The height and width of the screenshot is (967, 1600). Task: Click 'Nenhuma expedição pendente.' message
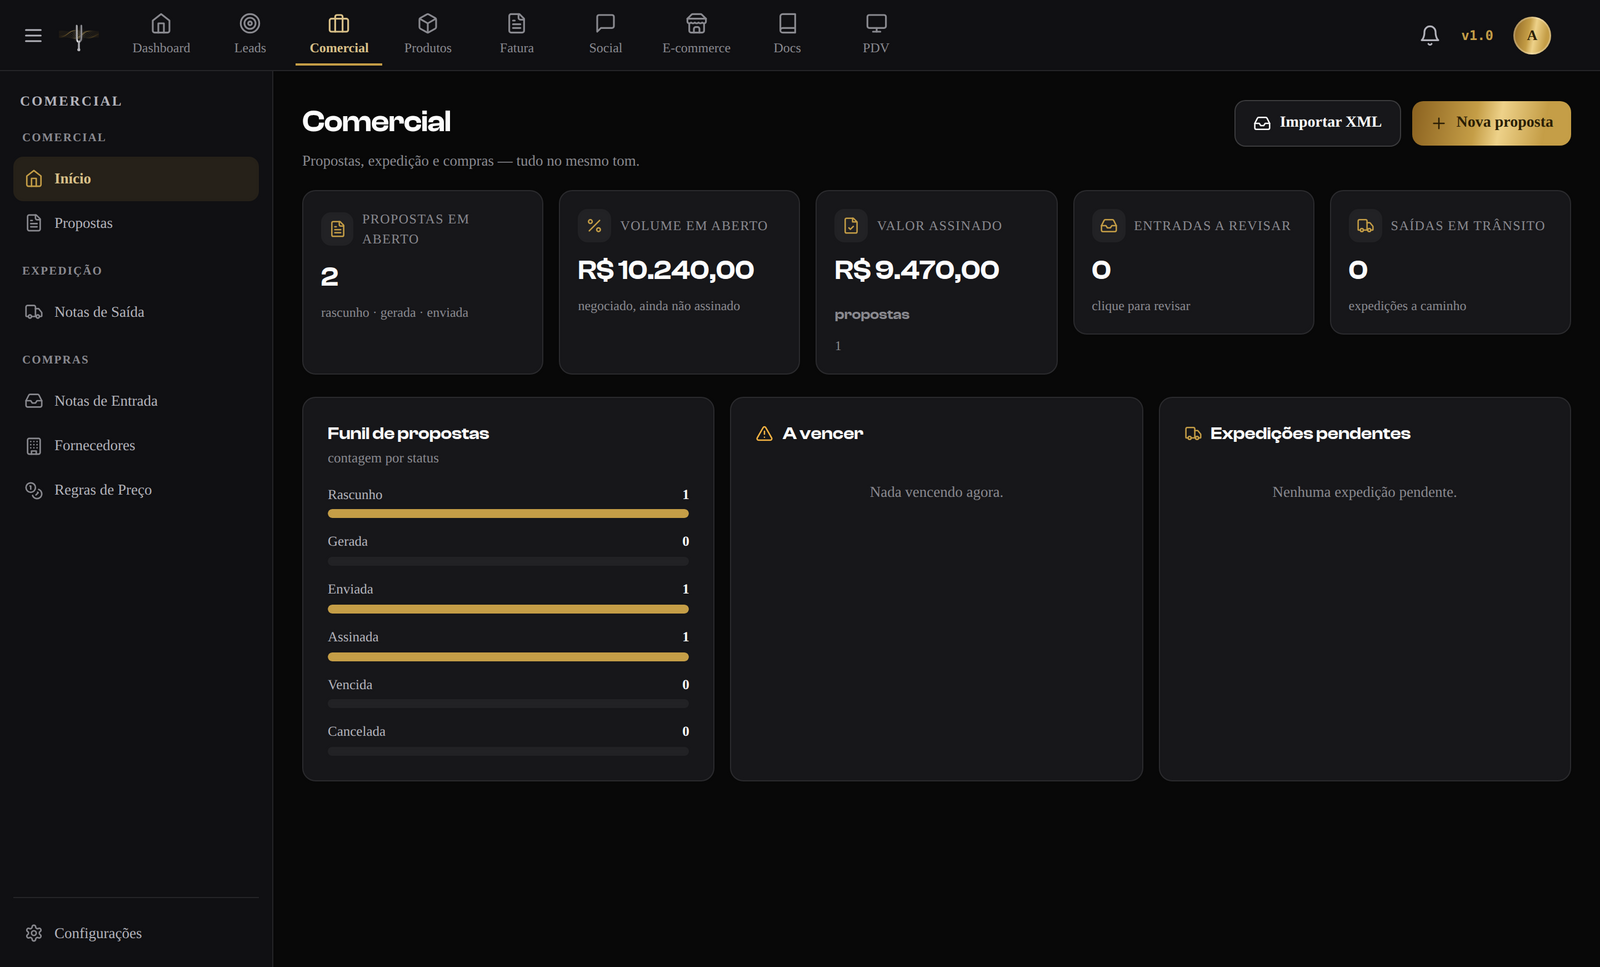coord(1364,492)
